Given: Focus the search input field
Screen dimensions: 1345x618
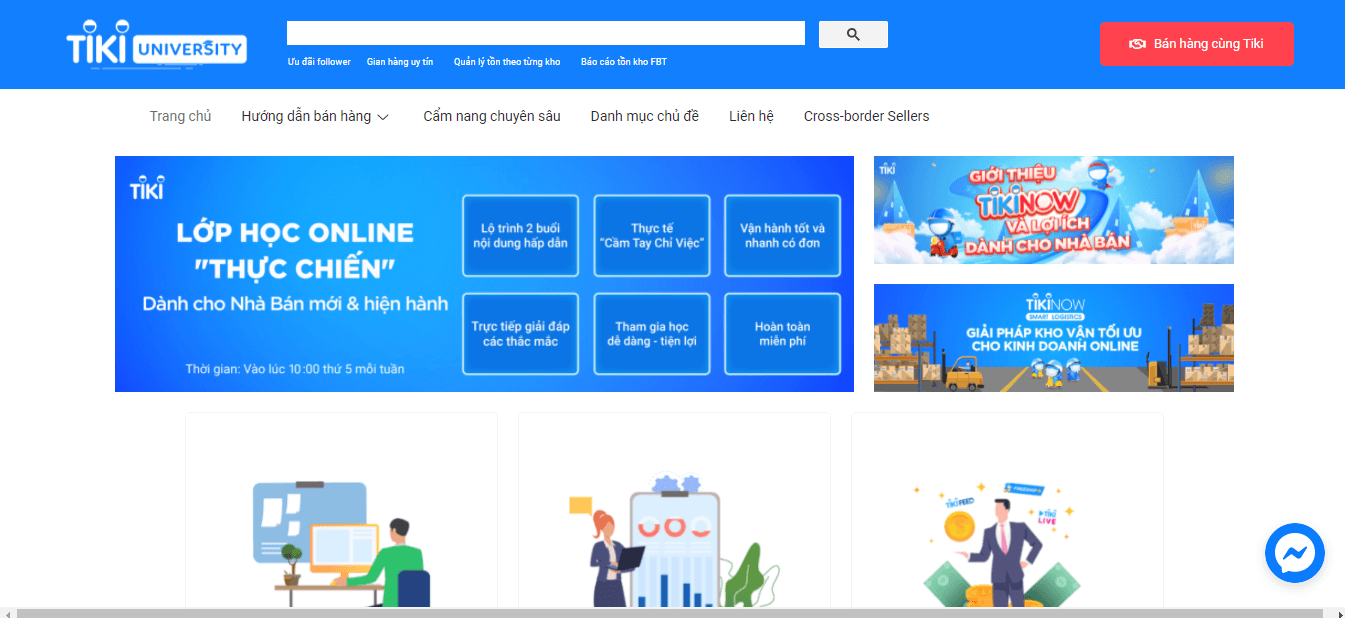Looking at the screenshot, I should (546, 33).
